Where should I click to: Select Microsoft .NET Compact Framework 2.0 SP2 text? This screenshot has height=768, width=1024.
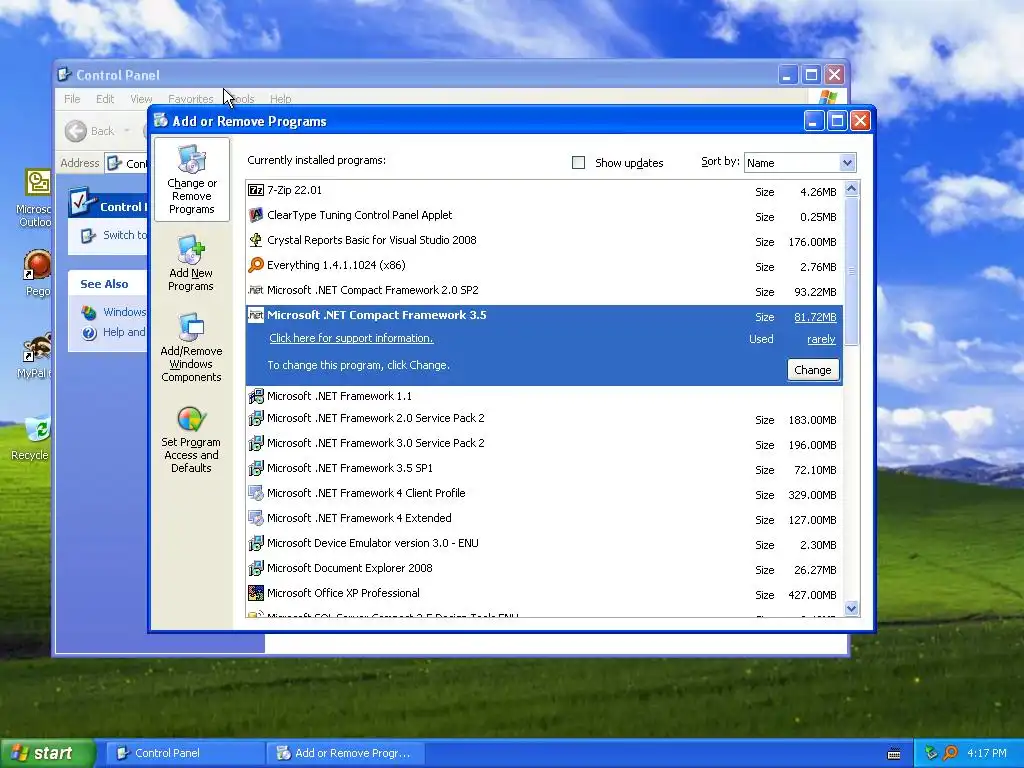pyautogui.click(x=372, y=290)
